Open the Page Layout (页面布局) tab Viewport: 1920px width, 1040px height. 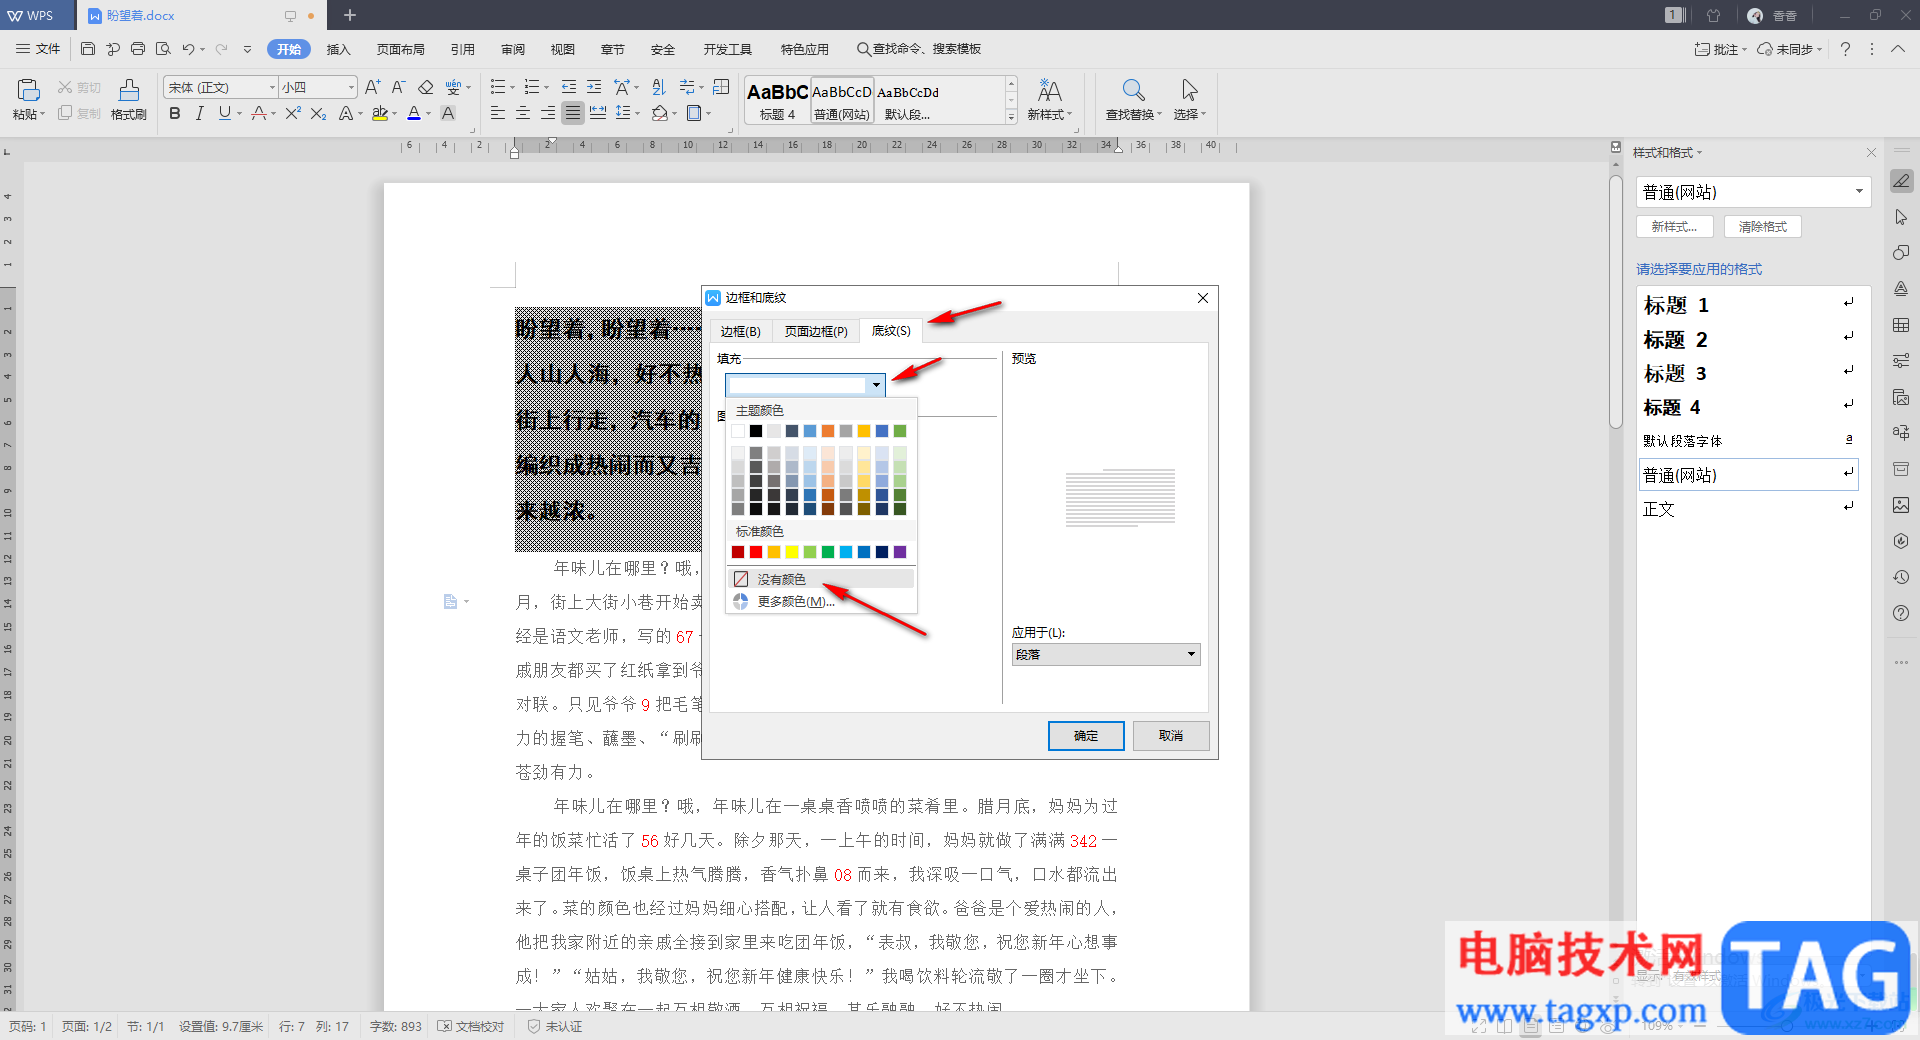[401, 49]
